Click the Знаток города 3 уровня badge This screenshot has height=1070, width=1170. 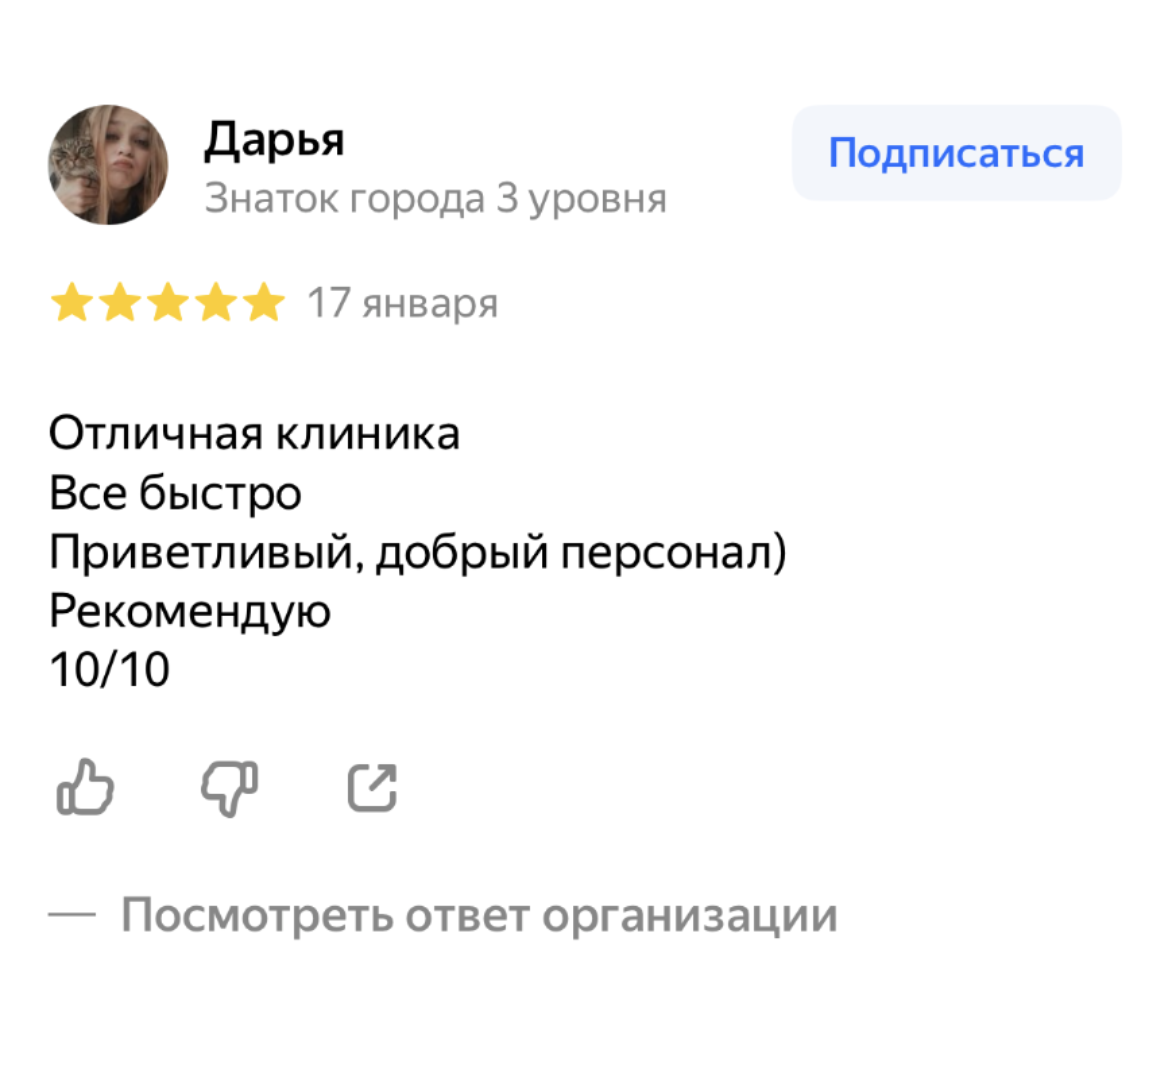click(435, 199)
